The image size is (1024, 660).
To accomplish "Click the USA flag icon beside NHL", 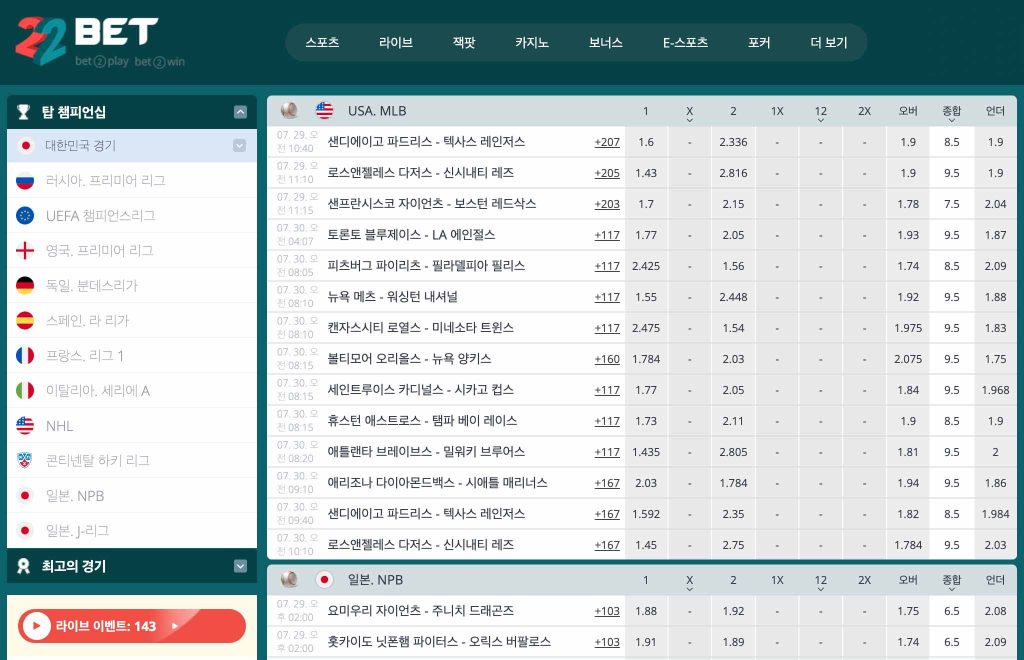I will coord(25,426).
